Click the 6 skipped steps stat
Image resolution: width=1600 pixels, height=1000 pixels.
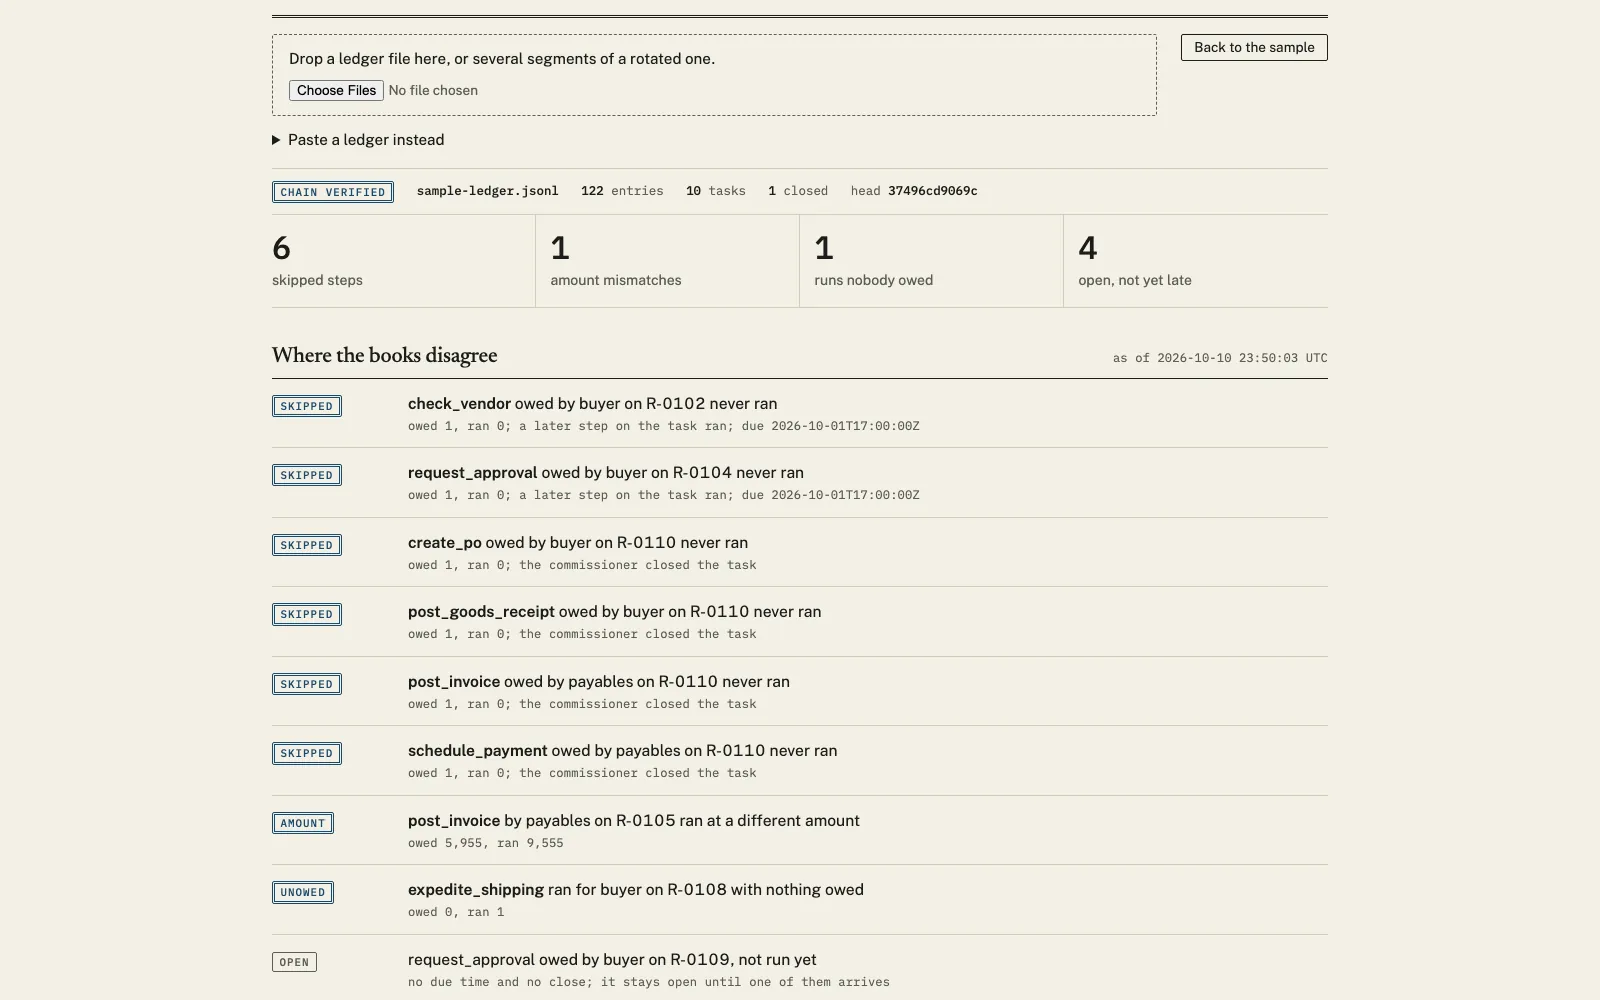point(403,261)
